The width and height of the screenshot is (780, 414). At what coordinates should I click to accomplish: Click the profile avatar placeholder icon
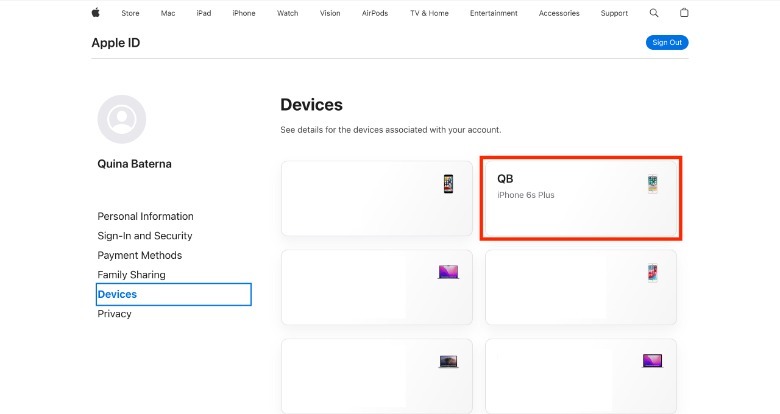tap(122, 120)
